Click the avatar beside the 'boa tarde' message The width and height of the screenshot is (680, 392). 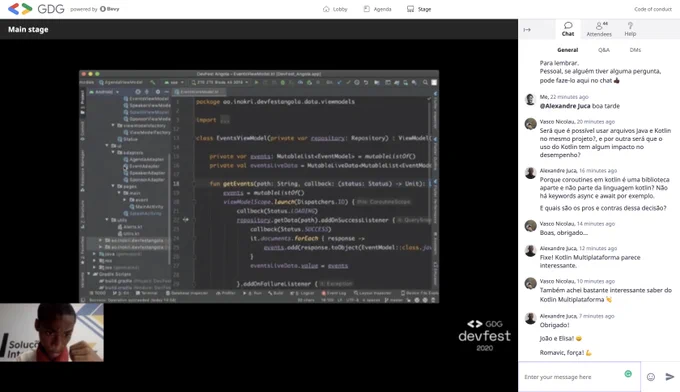click(530, 99)
